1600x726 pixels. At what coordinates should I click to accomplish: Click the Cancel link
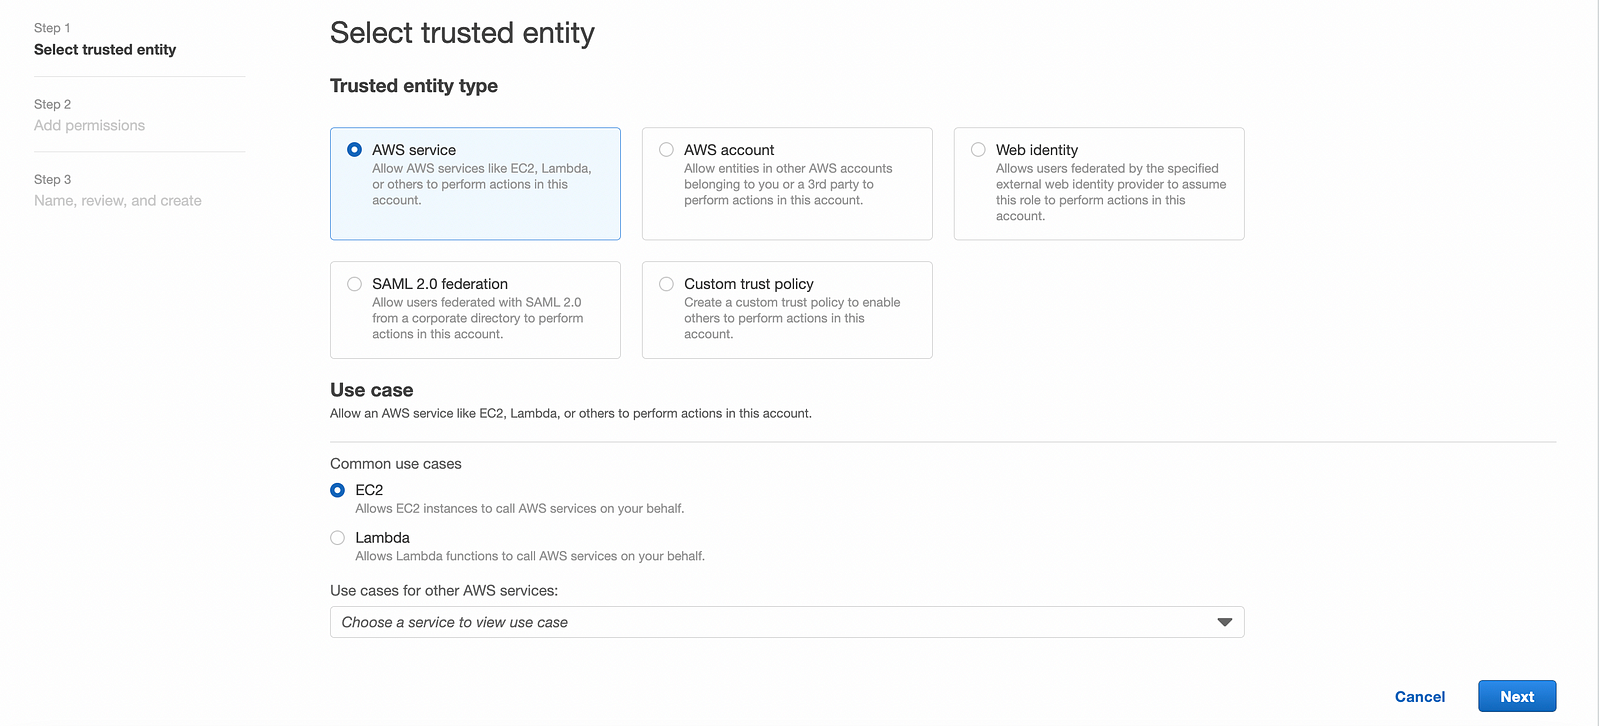tap(1420, 697)
